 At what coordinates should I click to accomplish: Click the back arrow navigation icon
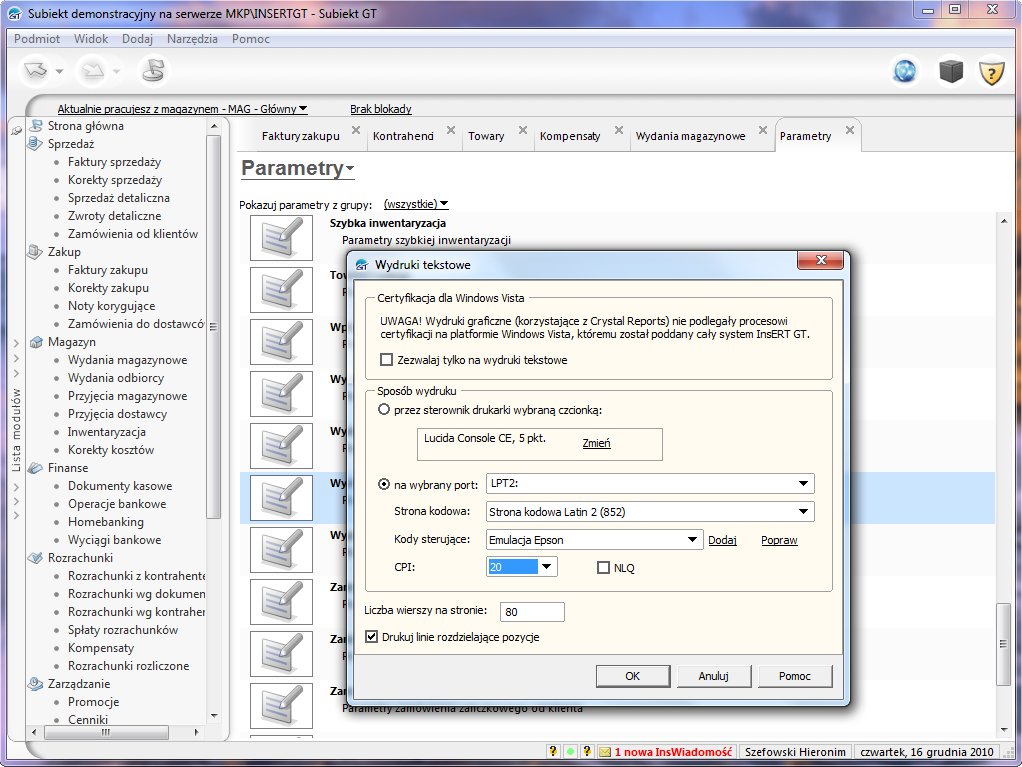pos(36,71)
